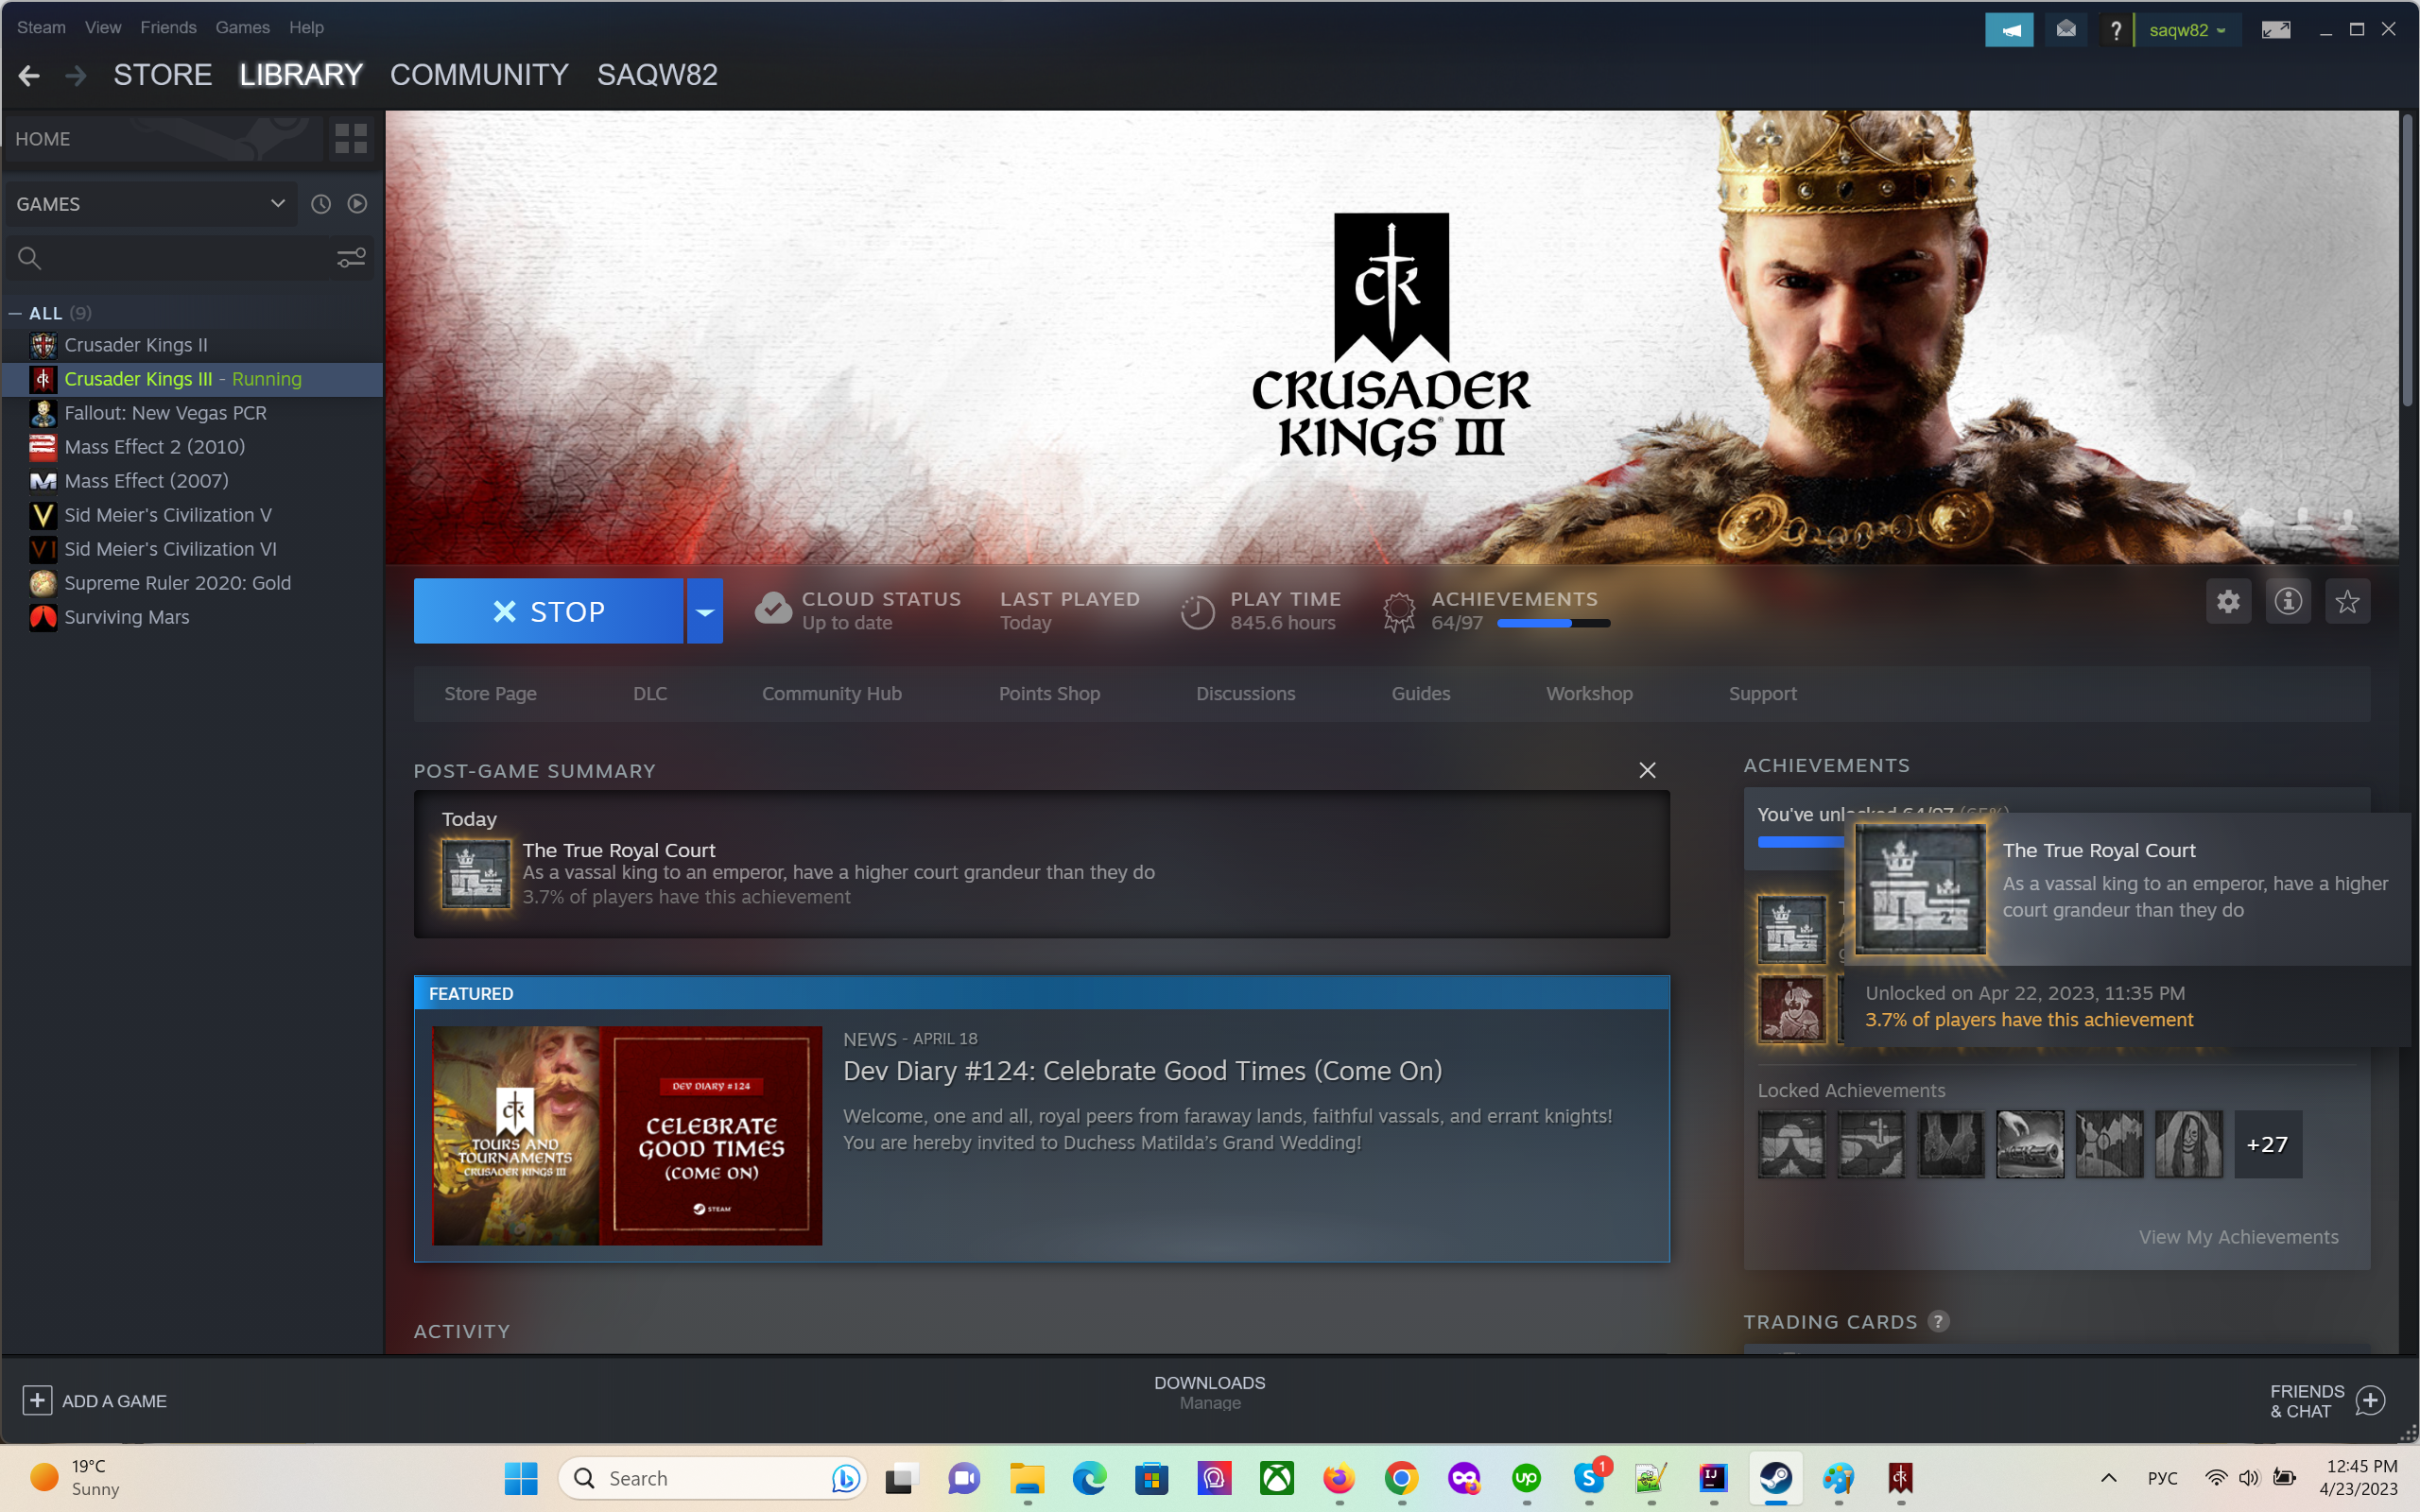Open the inbox envelope icon
2420x1512 pixels.
(2066, 30)
